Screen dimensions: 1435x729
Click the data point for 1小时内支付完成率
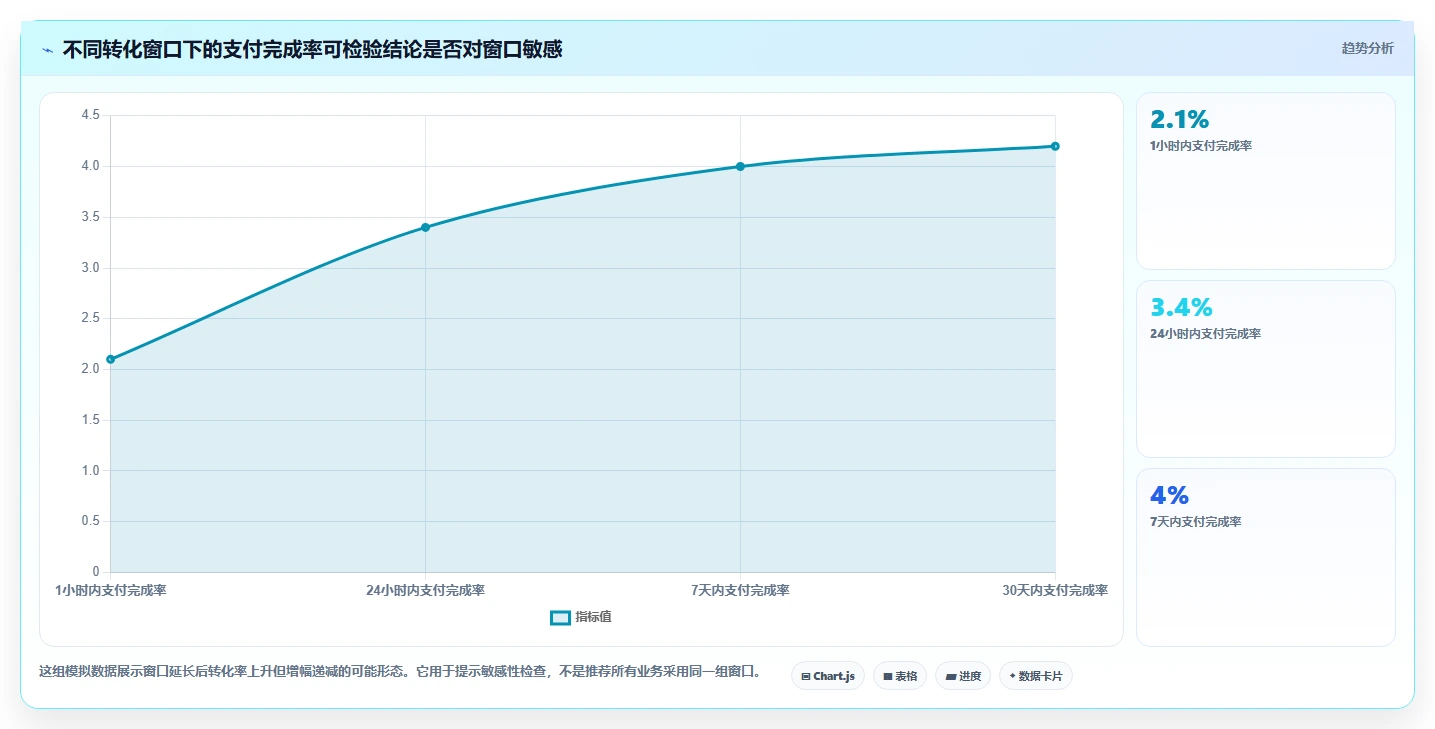110,359
